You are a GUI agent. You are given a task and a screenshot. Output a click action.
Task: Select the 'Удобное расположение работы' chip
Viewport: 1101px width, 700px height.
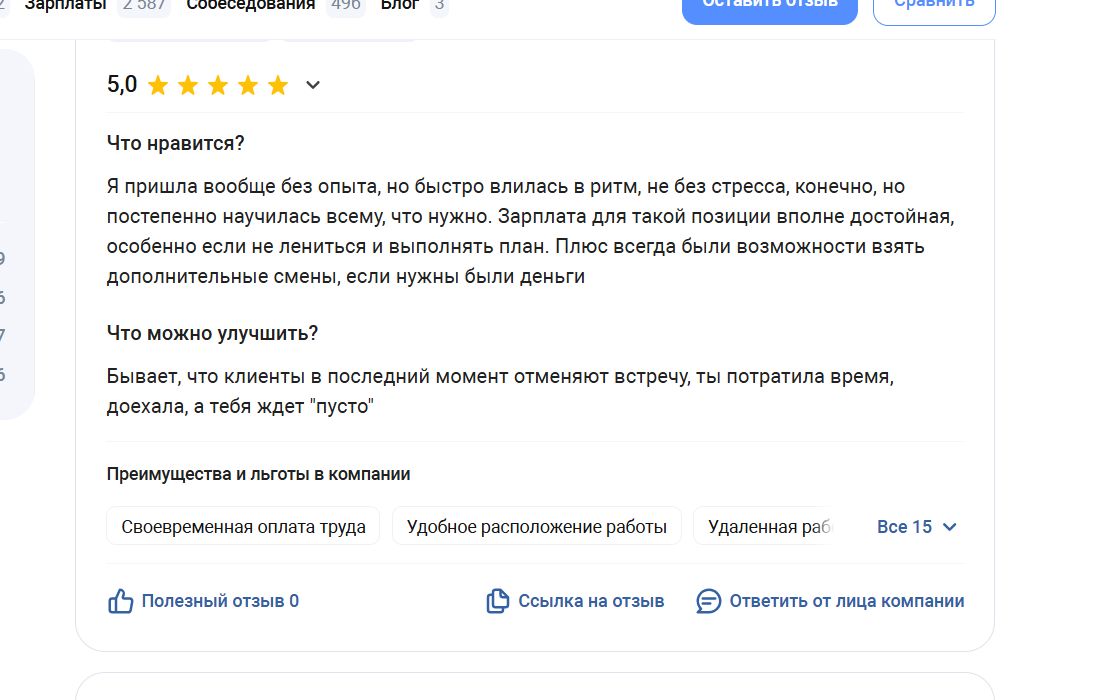click(536, 527)
